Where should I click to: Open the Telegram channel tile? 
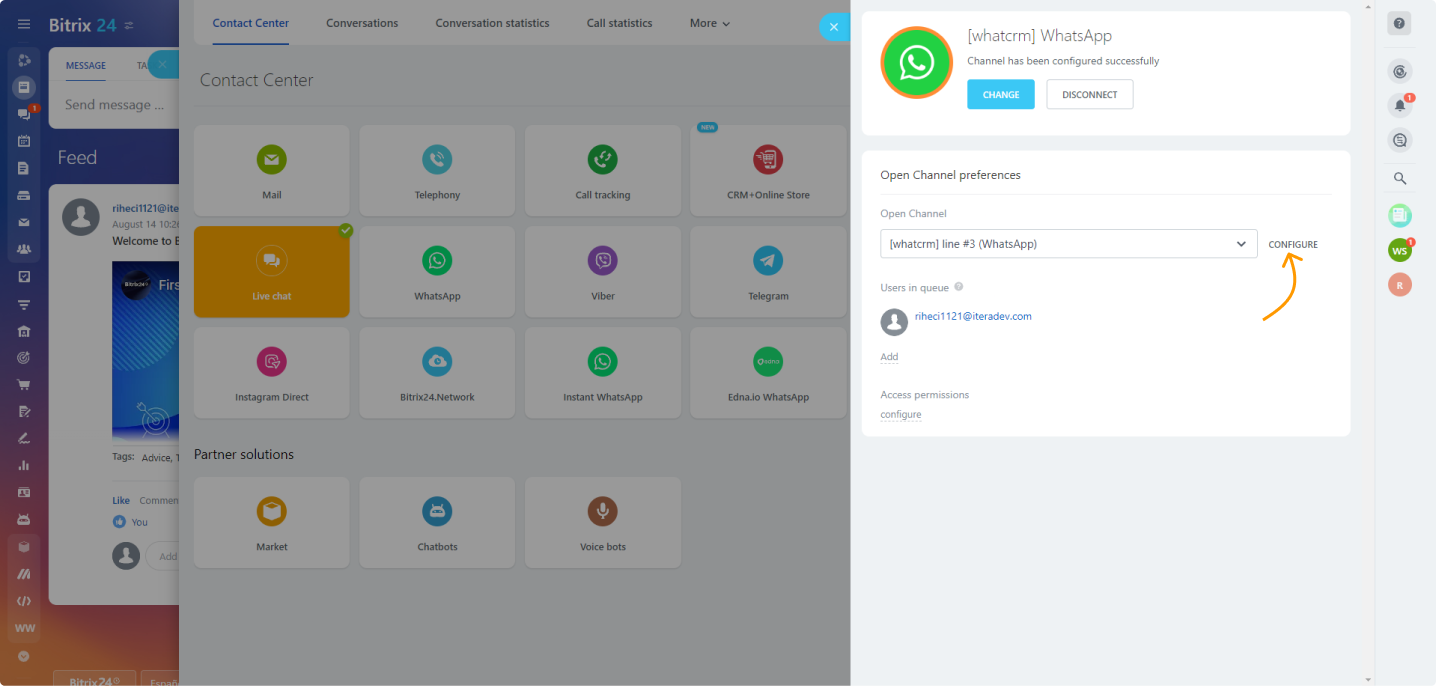point(768,271)
